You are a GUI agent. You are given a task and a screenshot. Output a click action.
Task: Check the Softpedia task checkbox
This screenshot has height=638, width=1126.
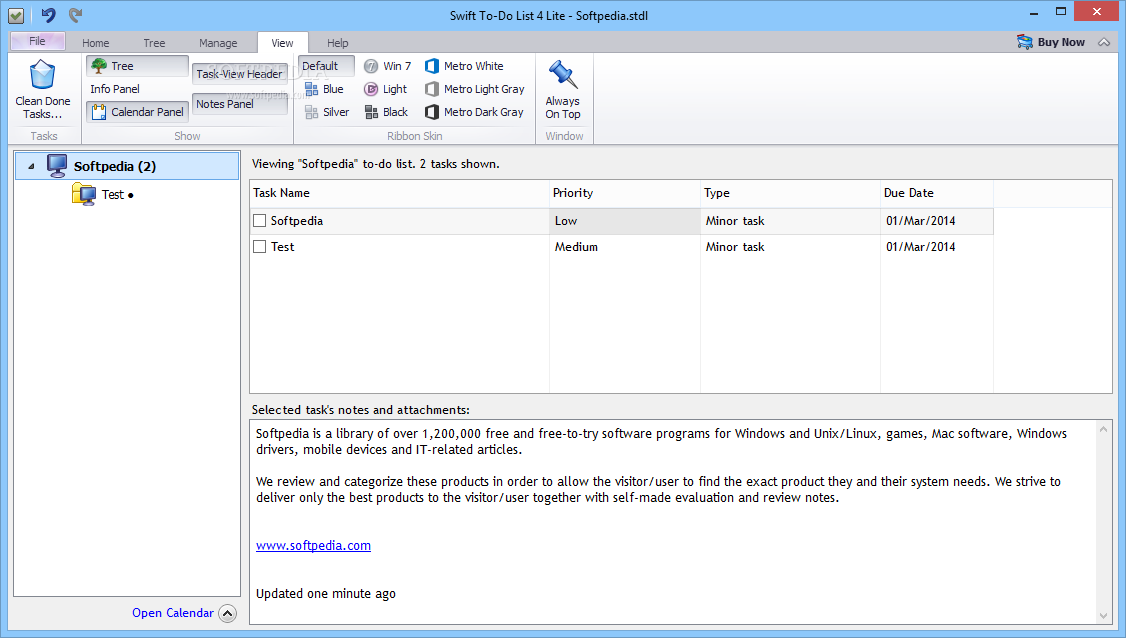260,221
